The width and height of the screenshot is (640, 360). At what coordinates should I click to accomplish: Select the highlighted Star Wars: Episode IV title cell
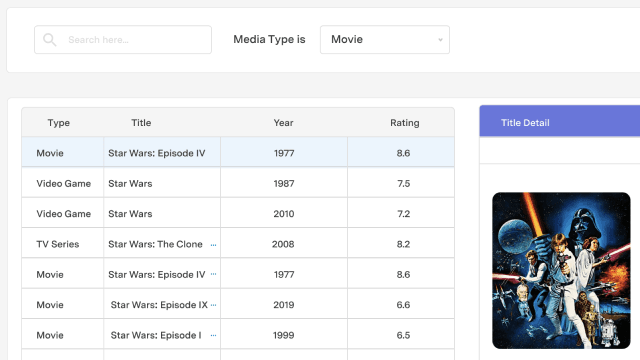pos(162,152)
